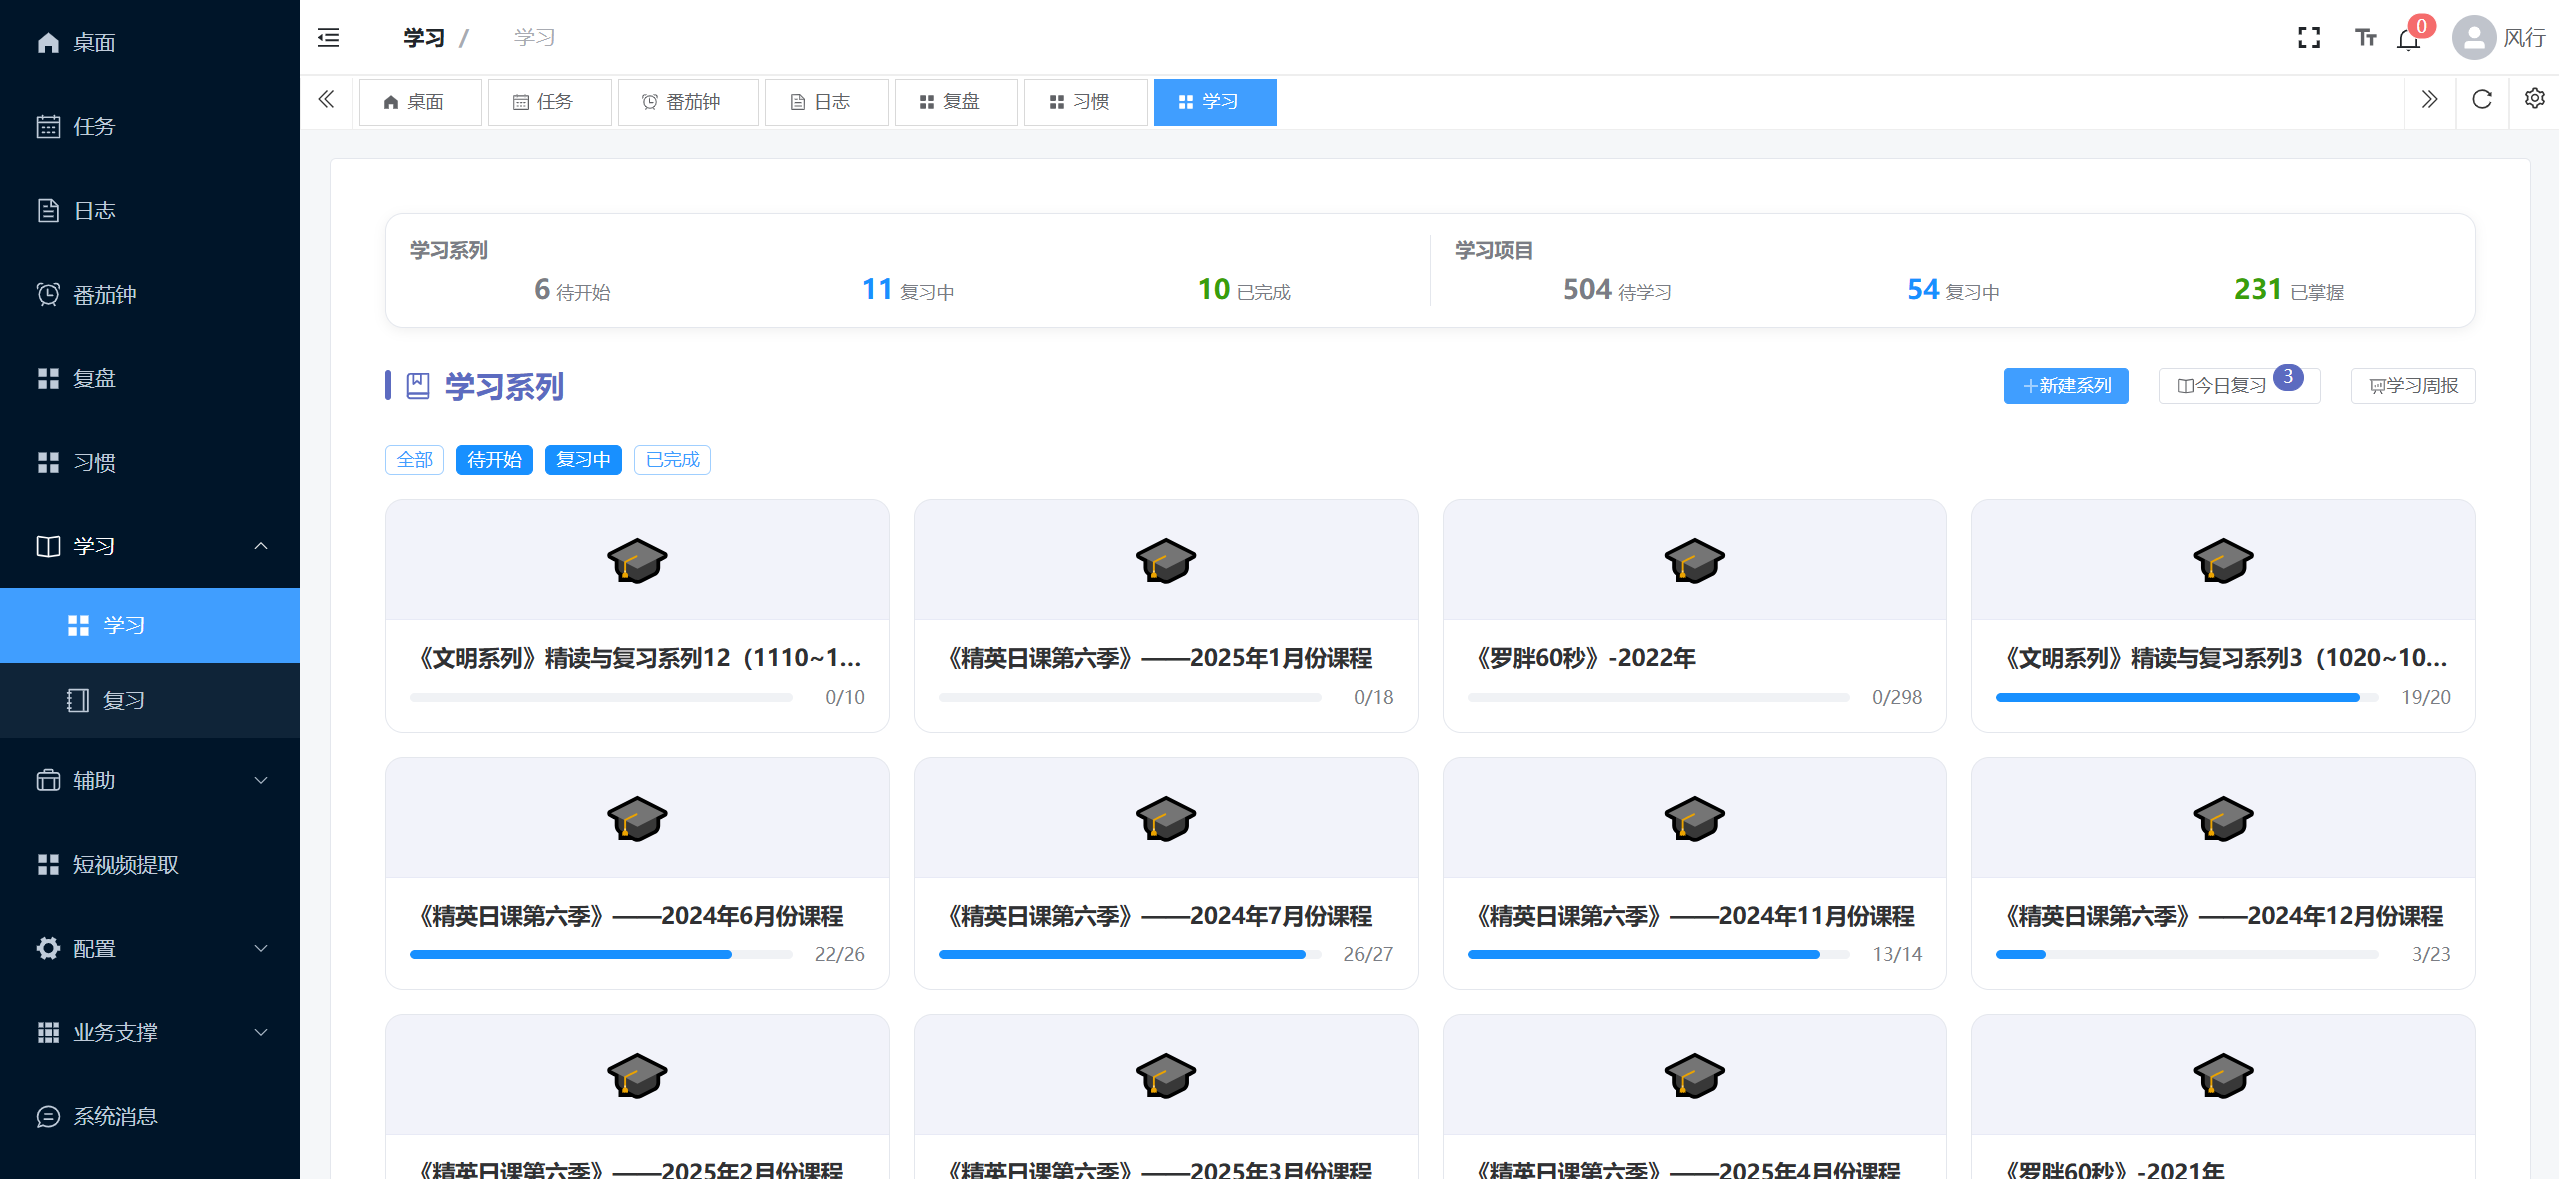2559x1179 pixels.
Task: Toggle the sidebar collapse hamburger icon
Action: (x=328, y=38)
